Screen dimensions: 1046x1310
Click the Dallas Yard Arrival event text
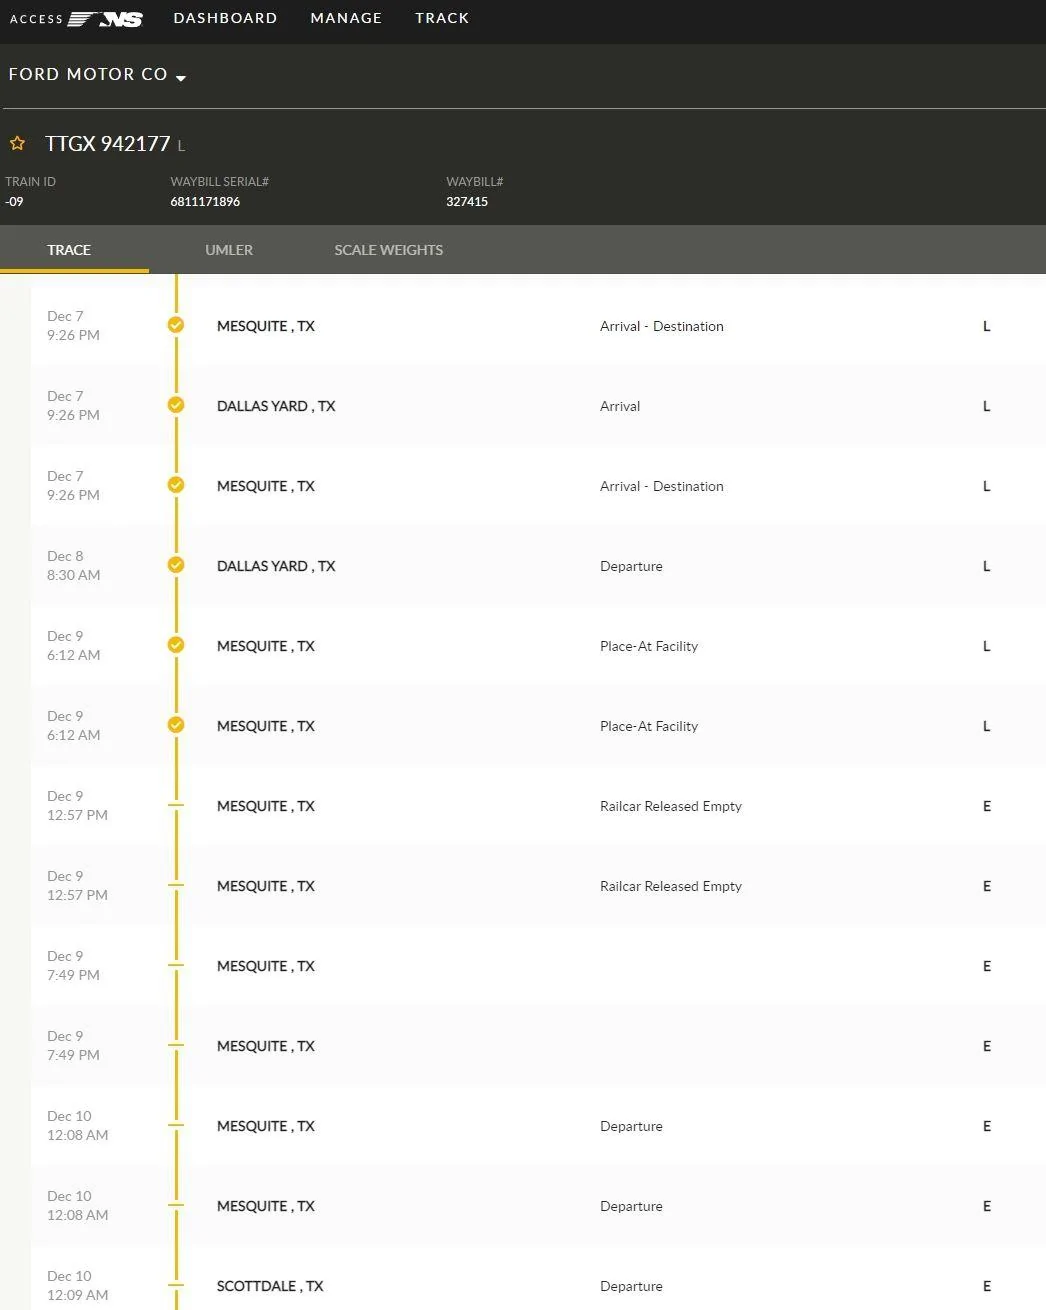pos(620,406)
